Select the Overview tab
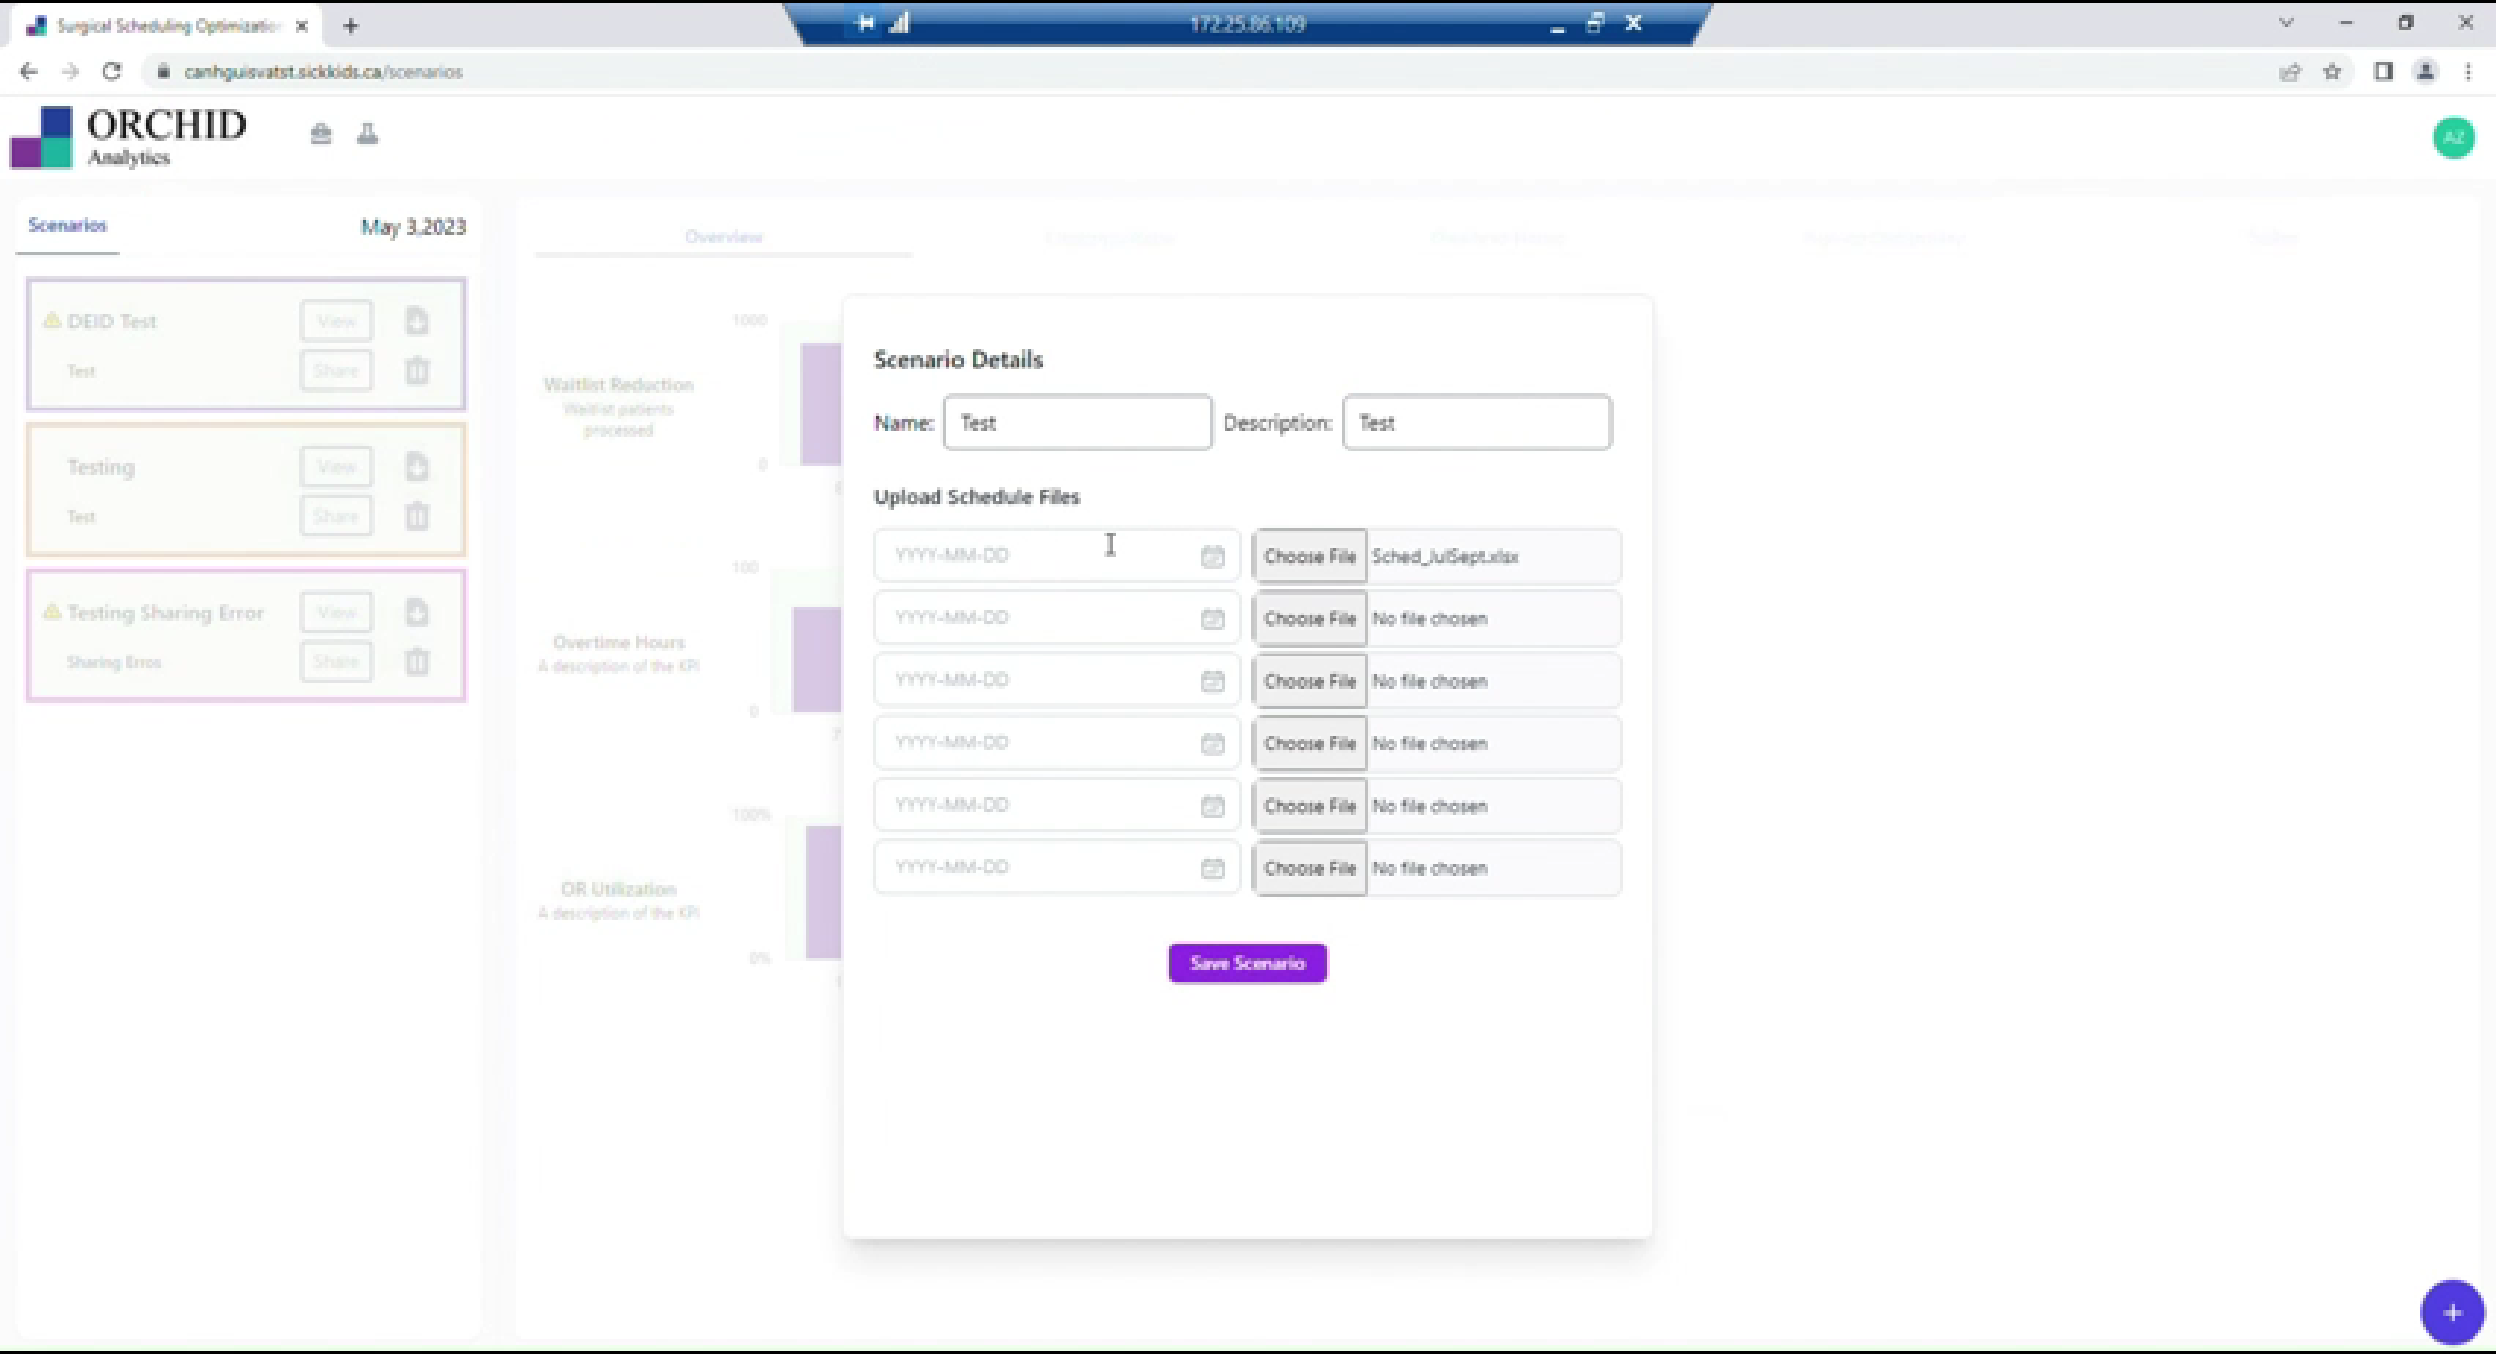 (x=723, y=237)
